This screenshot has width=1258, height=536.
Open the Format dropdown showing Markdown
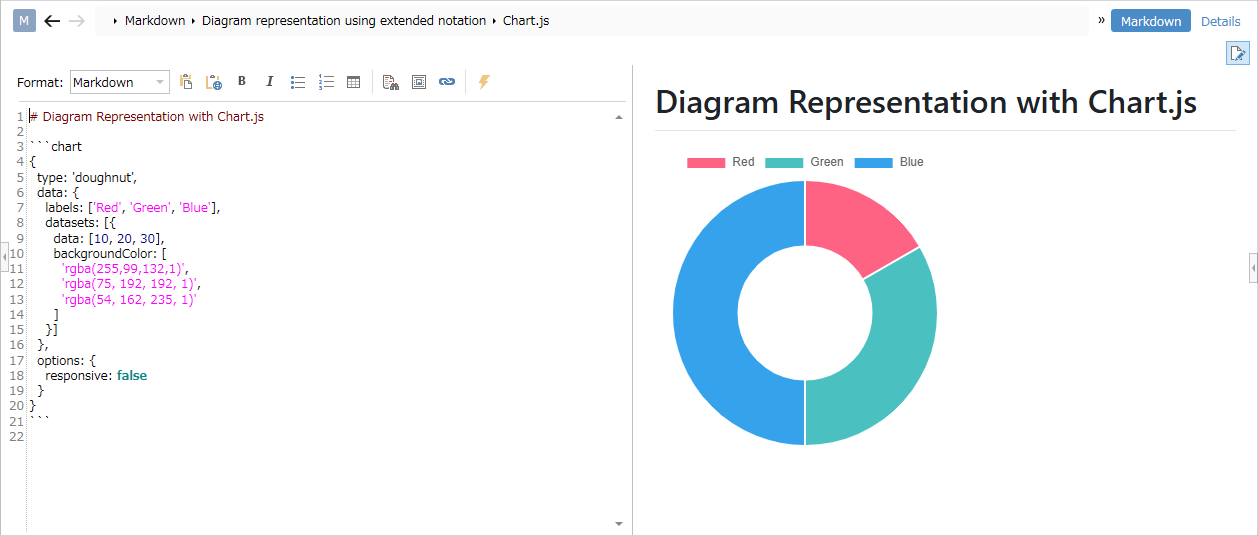pos(120,82)
